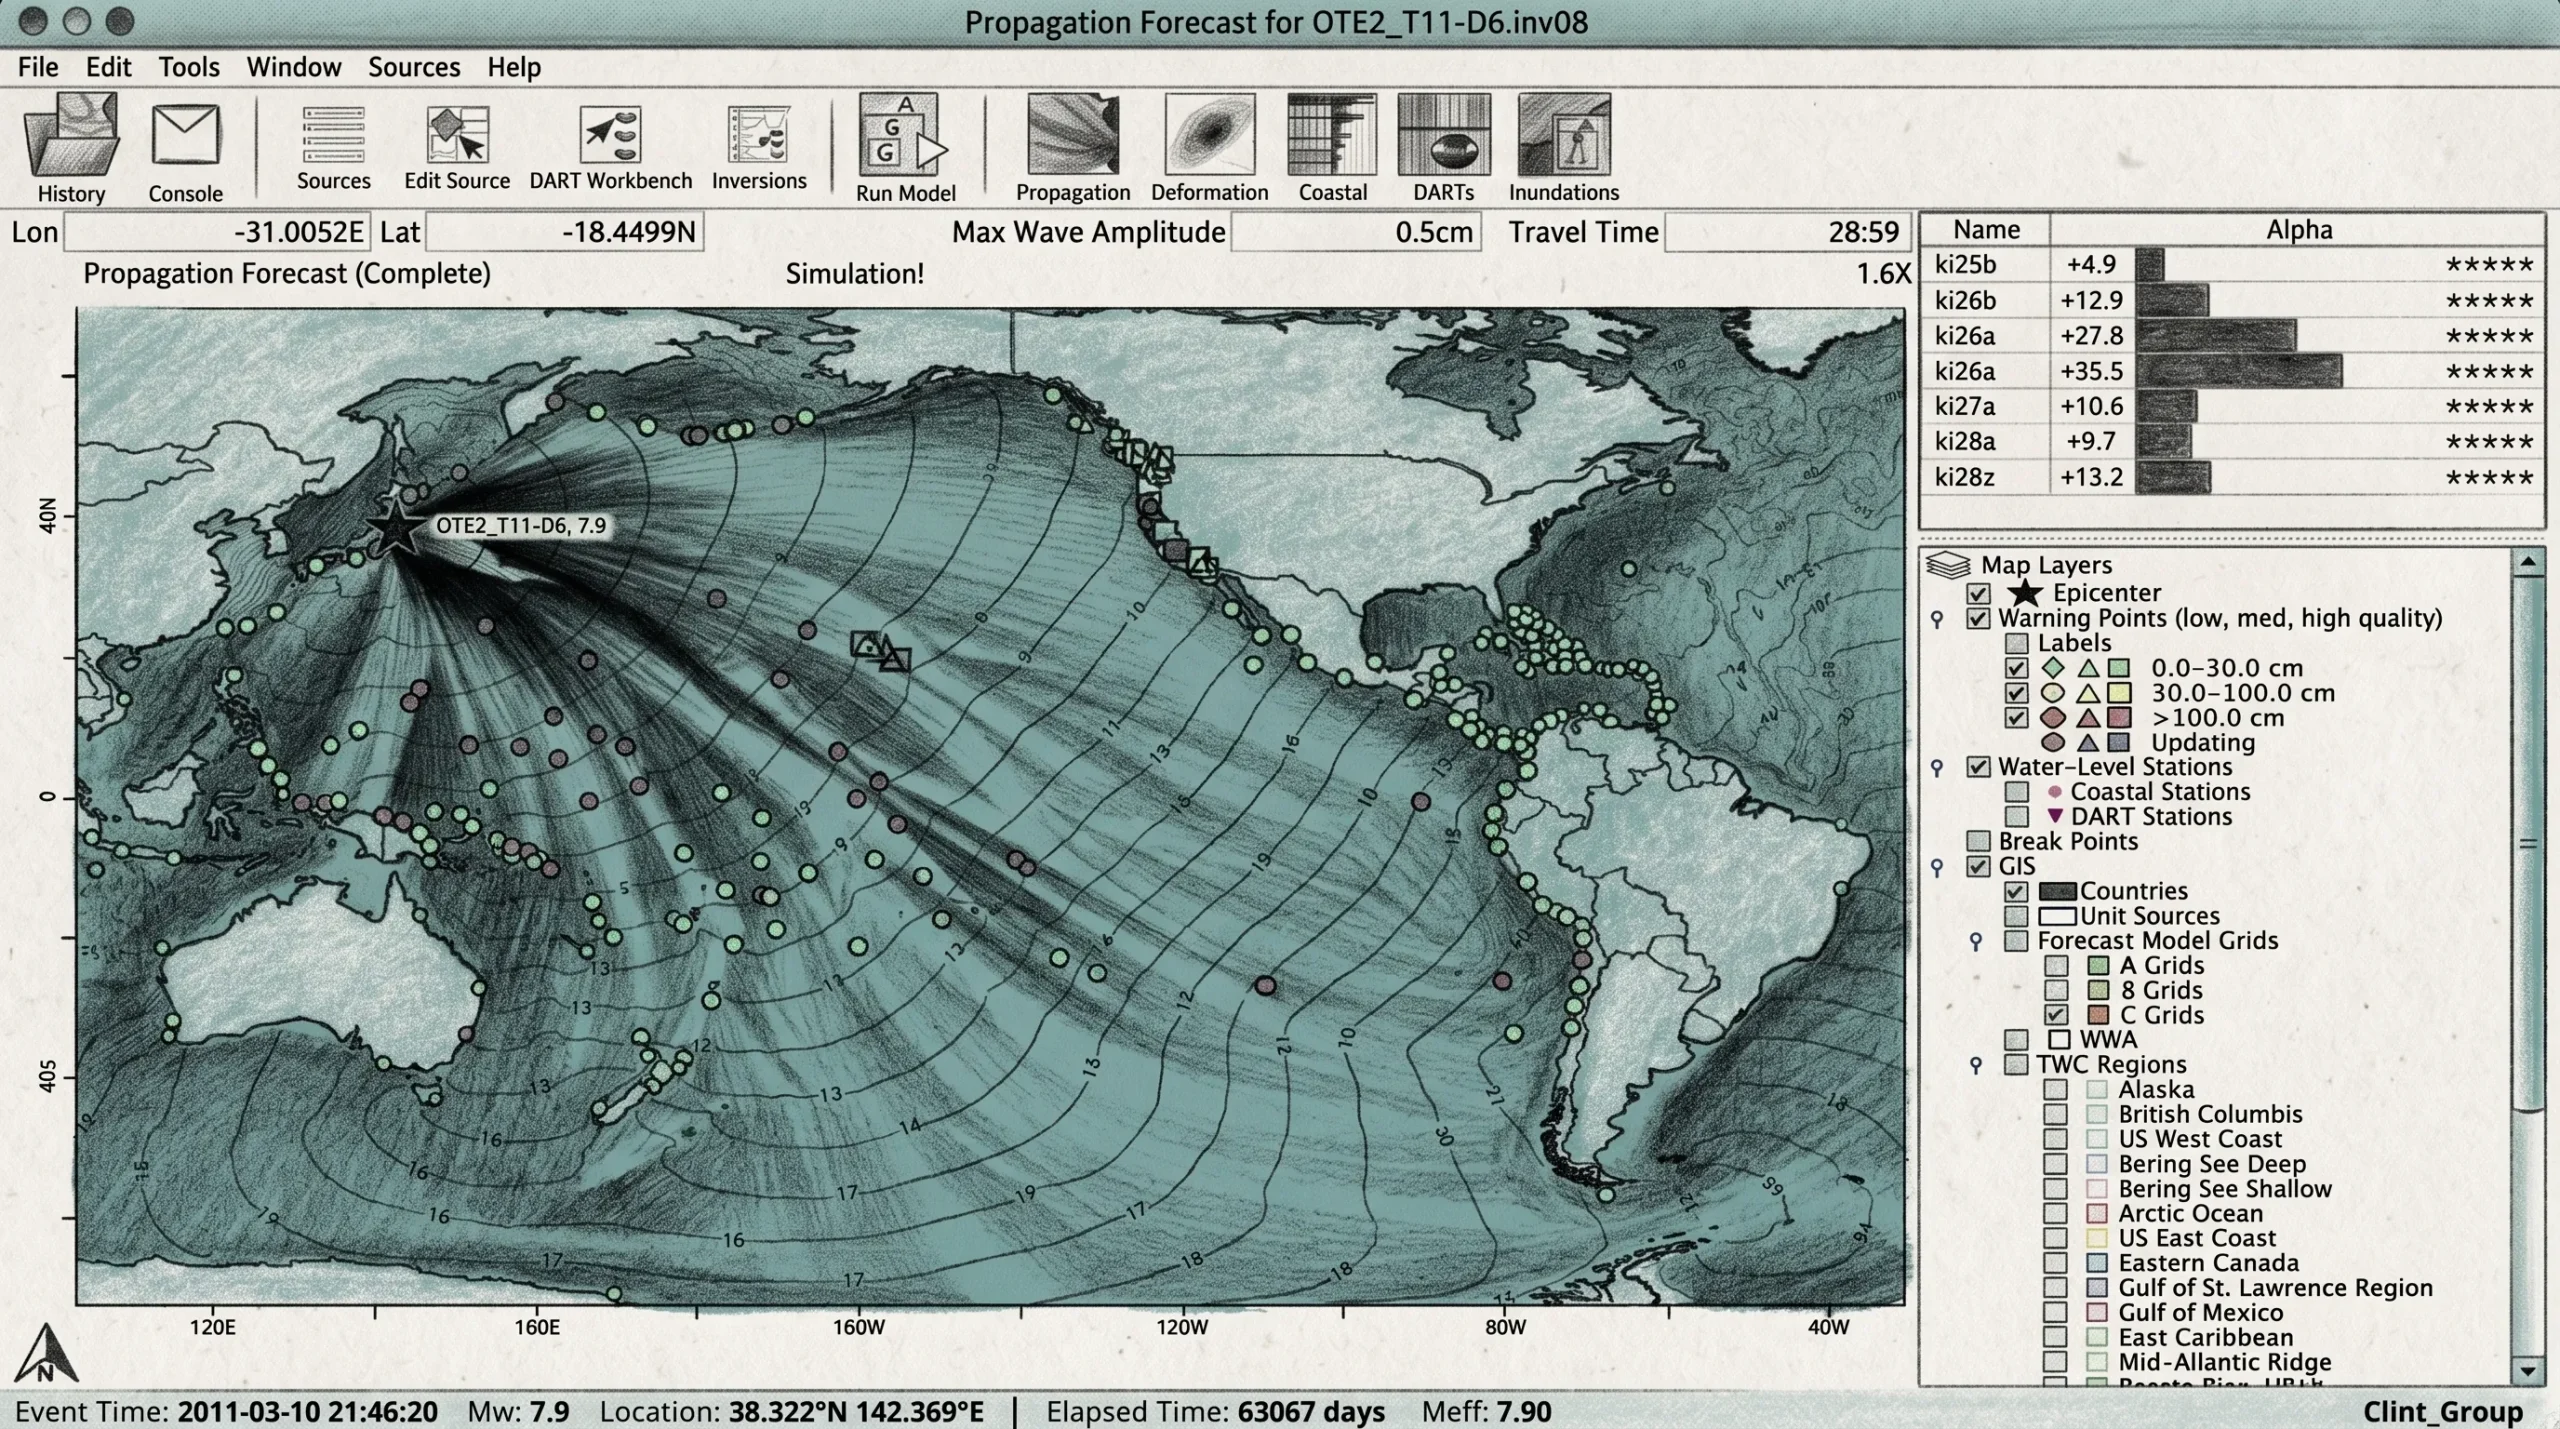Screen dimensions: 2560x1429
Task: Select the ki26a row with +35.5
Action: [x=2232, y=371]
